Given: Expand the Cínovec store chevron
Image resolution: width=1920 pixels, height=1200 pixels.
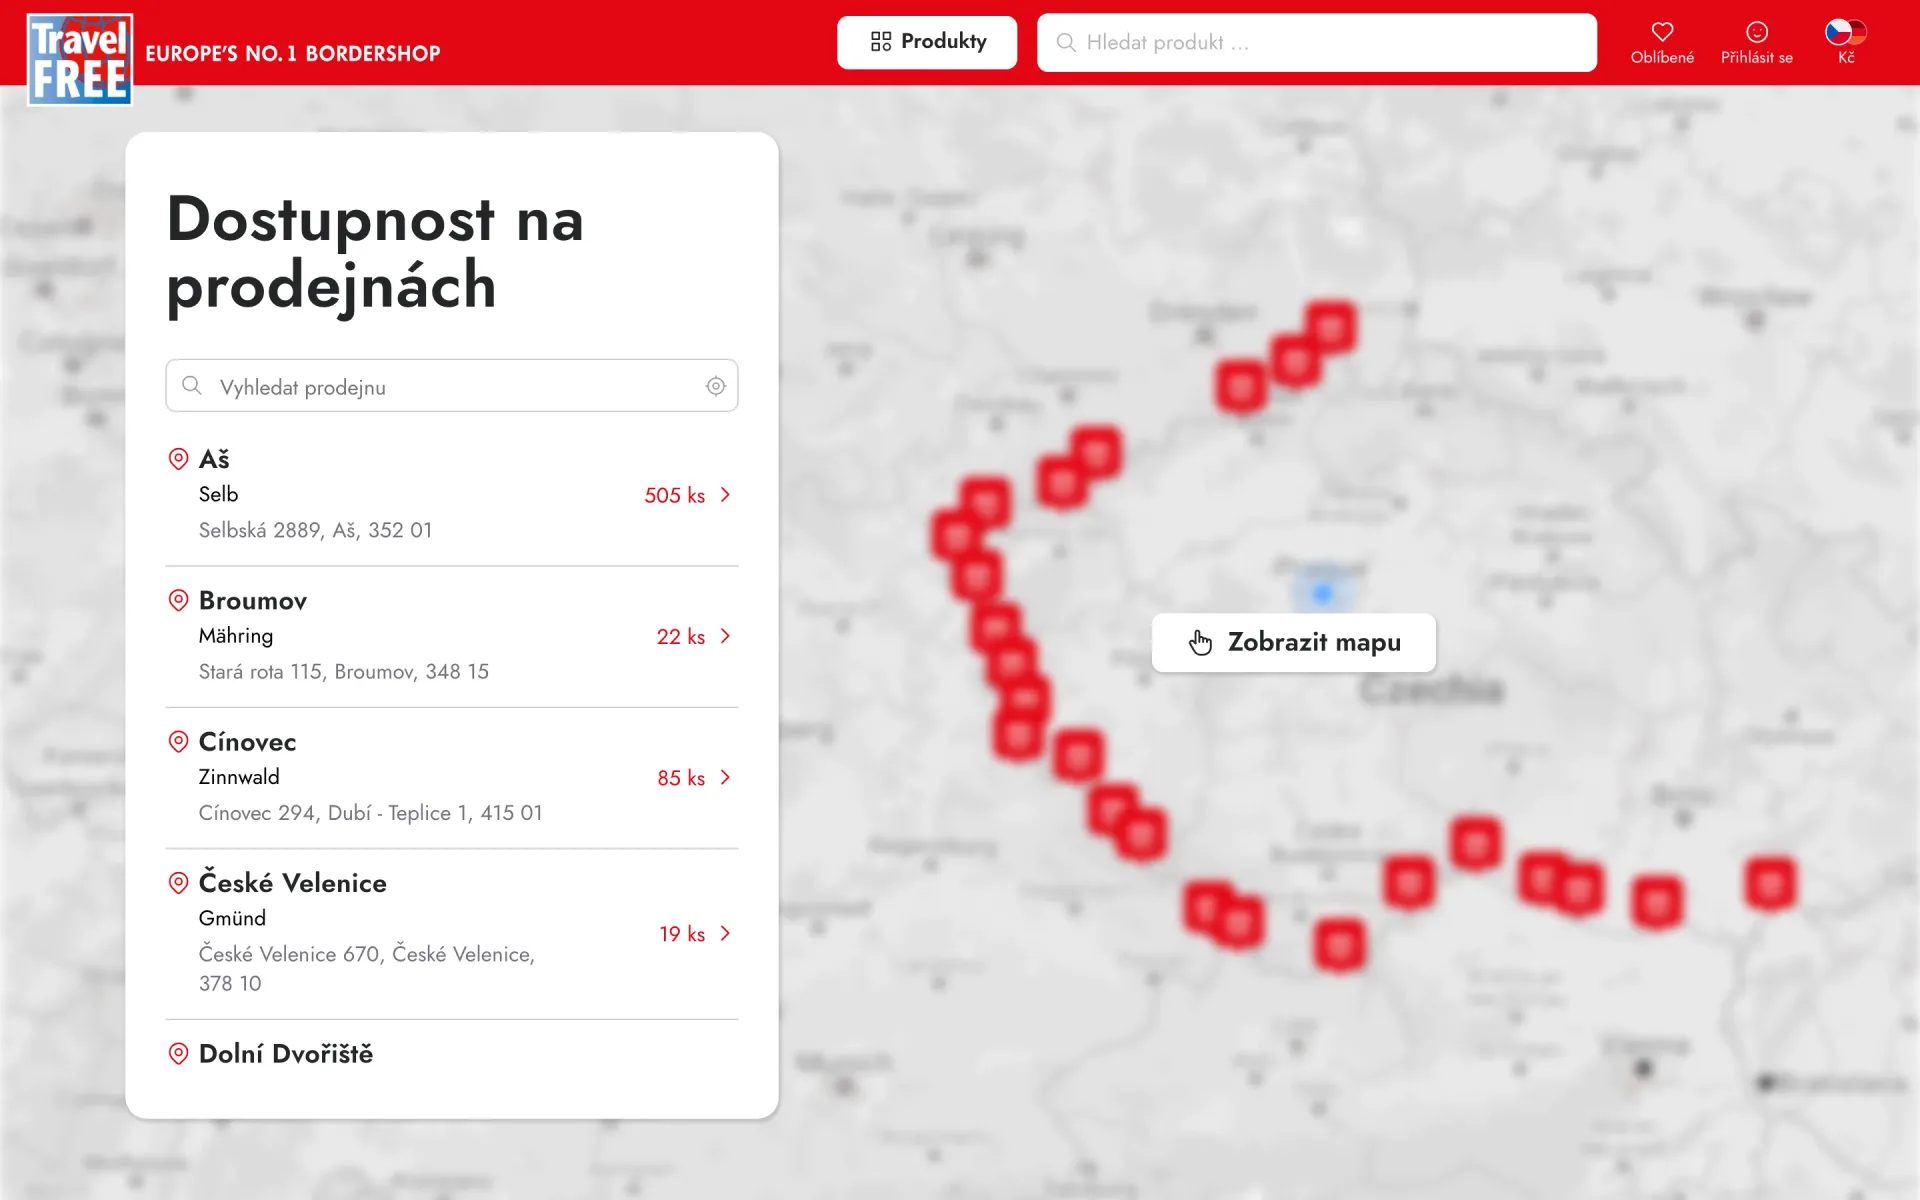Looking at the screenshot, I should click(726, 777).
